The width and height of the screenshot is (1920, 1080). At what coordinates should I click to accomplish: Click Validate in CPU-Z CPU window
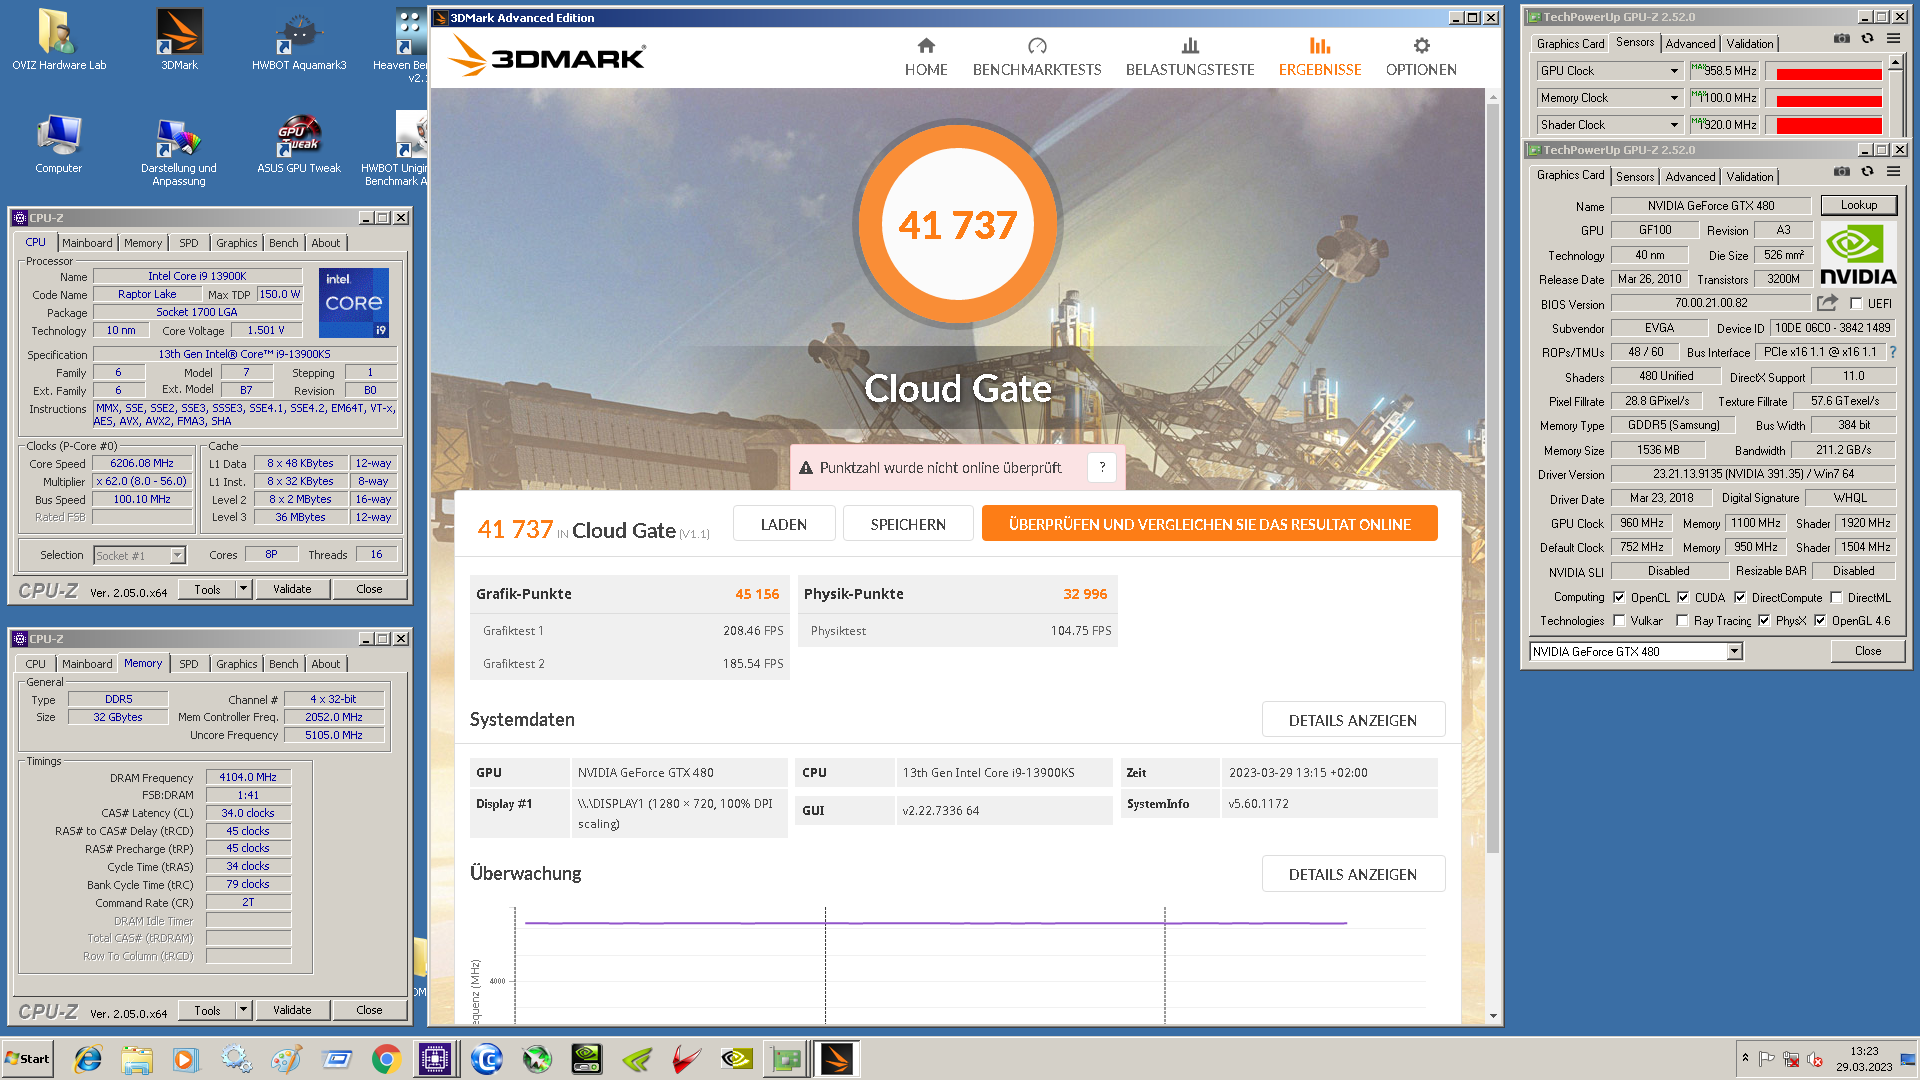pyautogui.click(x=292, y=589)
